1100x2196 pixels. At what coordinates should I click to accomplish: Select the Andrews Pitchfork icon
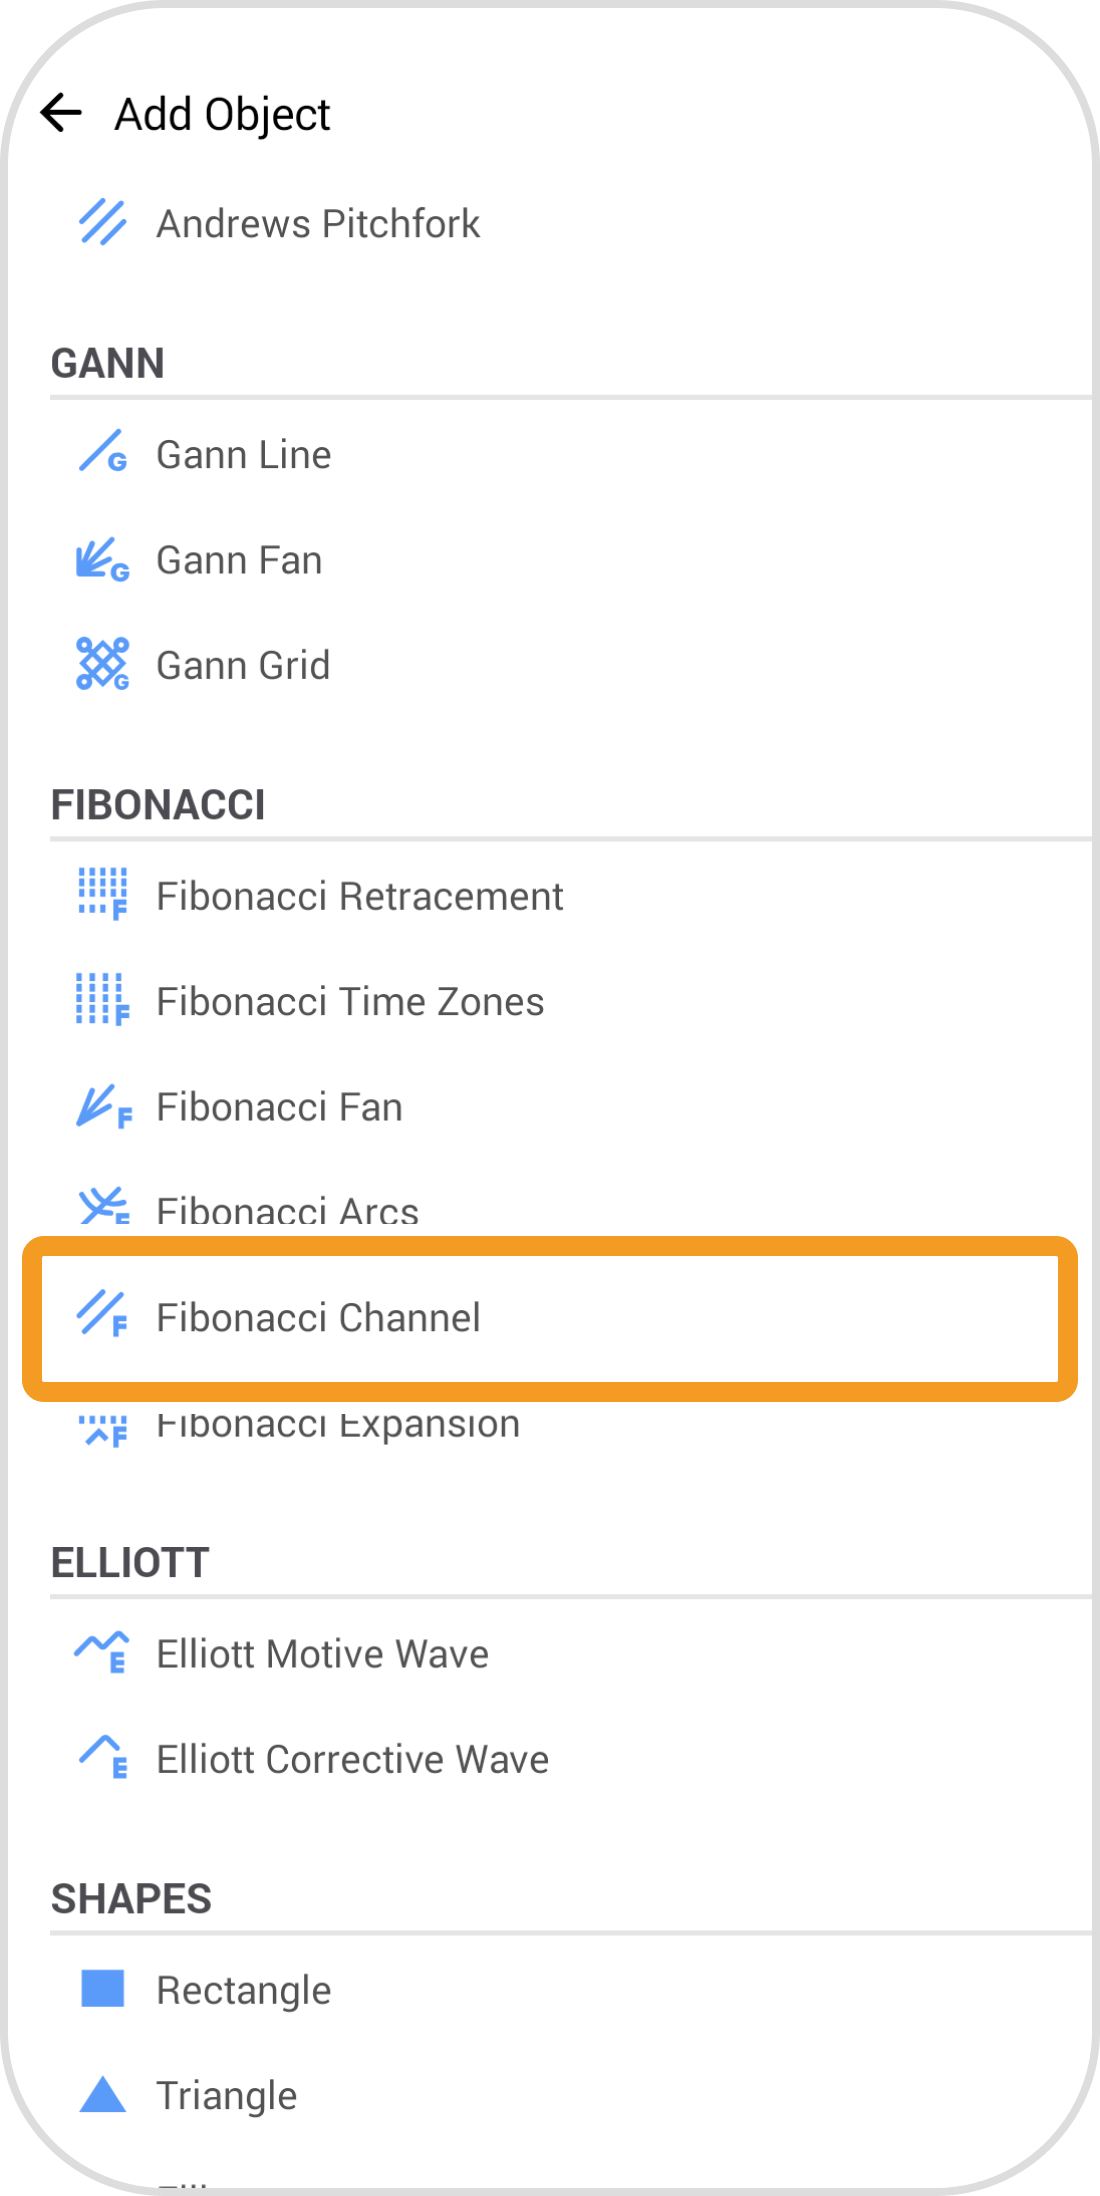(102, 223)
